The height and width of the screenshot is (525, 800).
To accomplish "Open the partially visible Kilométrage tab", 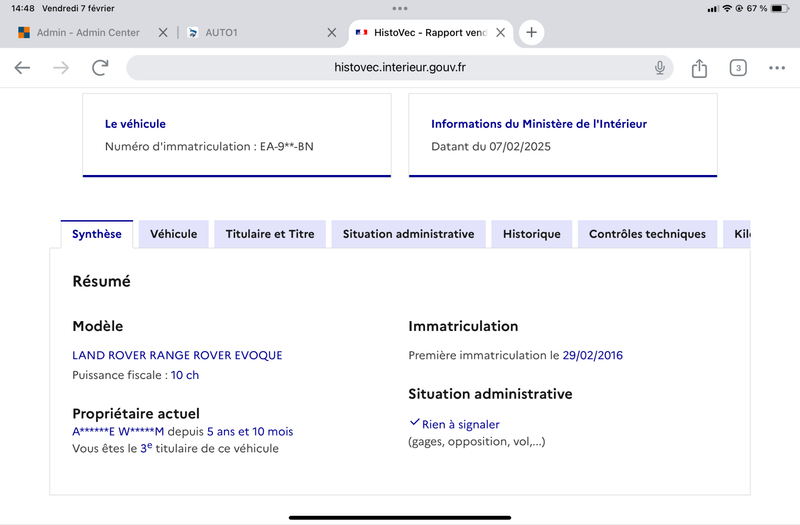I will pos(737,234).
